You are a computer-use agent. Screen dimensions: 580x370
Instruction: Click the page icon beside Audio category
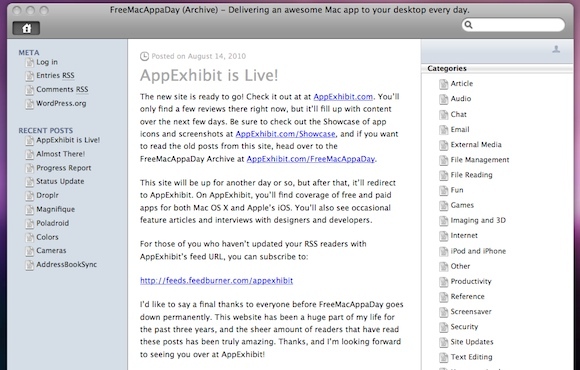(x=444, y=100)
